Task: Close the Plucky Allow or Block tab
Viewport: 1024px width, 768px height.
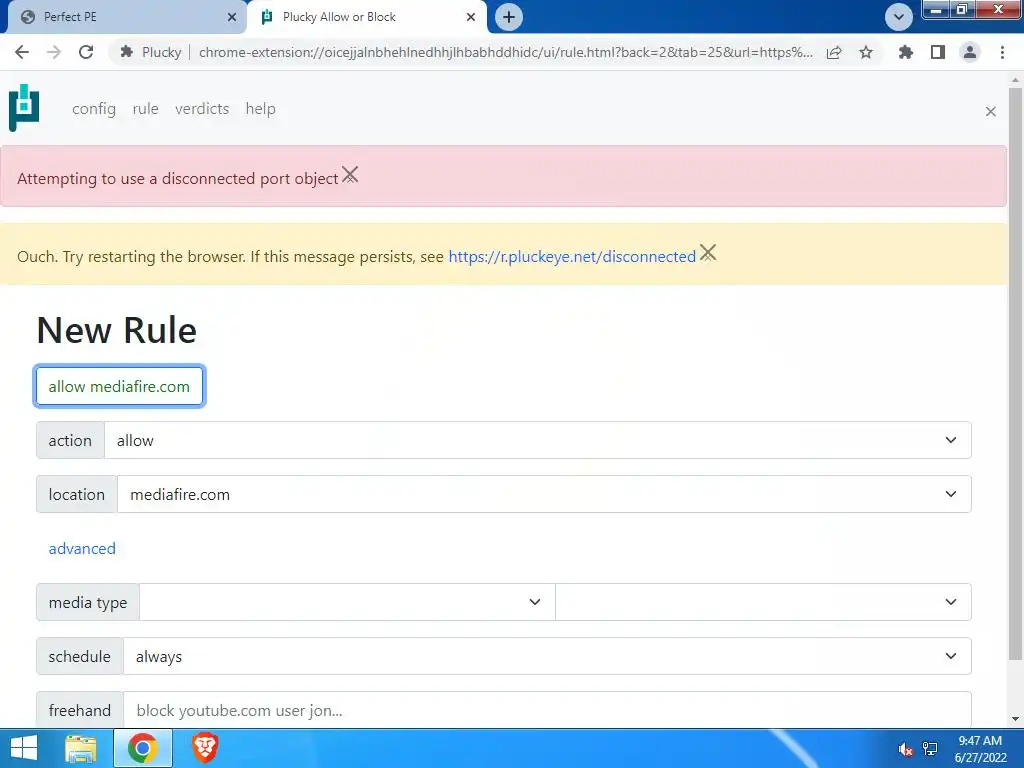Action: click(471, 17)
